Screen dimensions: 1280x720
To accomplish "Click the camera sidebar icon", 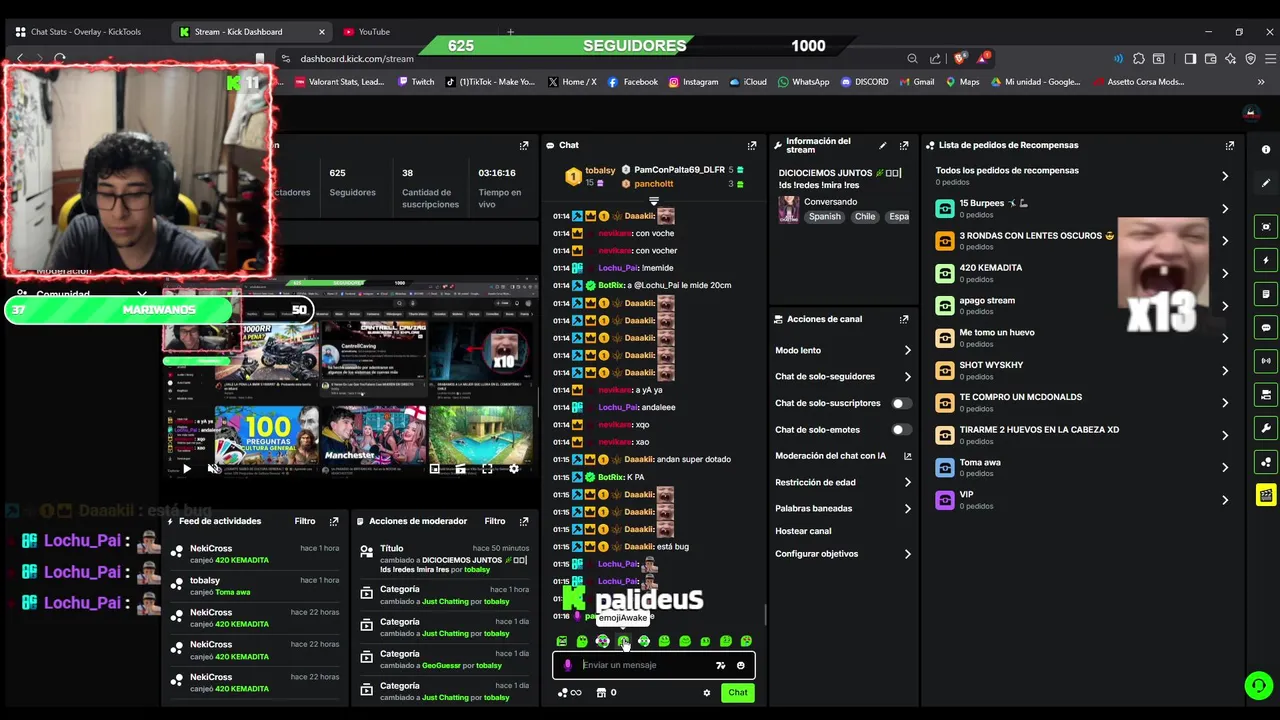I will 1266,394.
